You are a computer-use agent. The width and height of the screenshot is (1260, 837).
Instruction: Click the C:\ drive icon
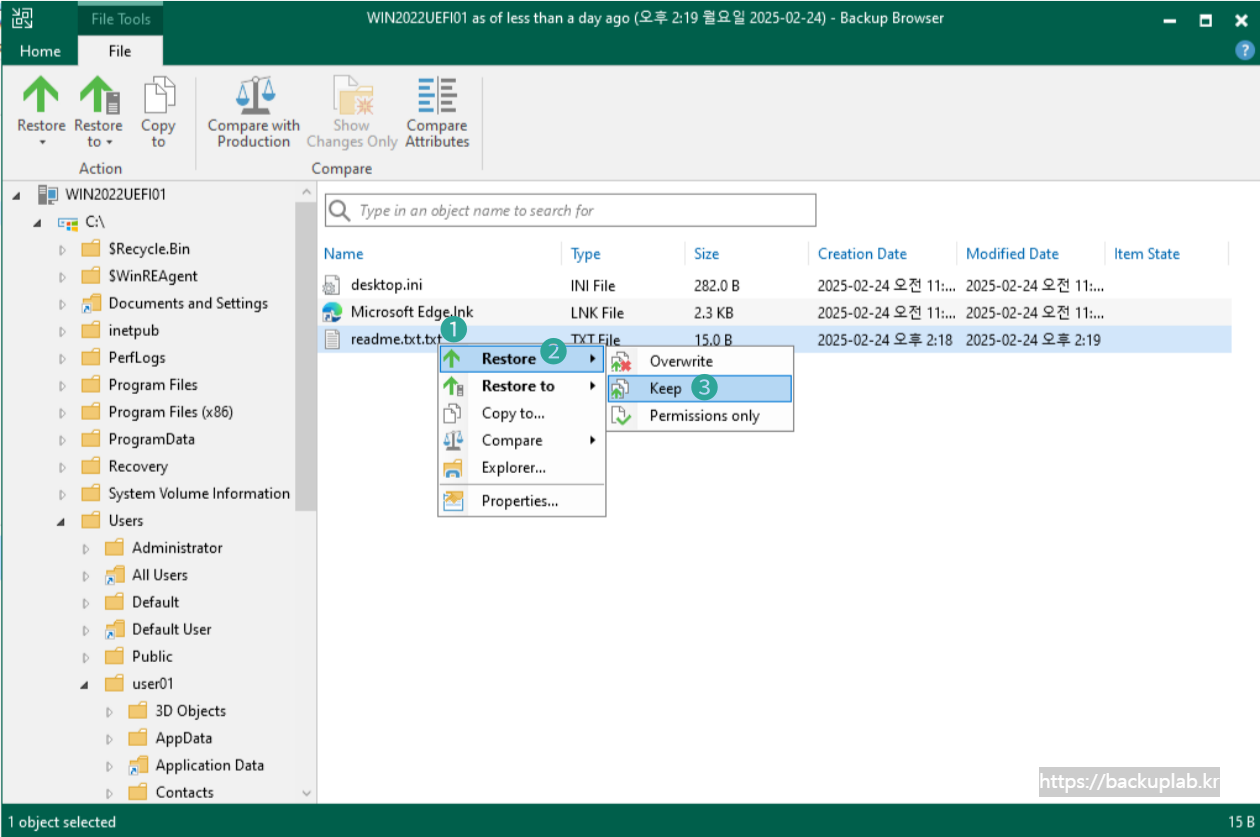(x=68, y=223)
